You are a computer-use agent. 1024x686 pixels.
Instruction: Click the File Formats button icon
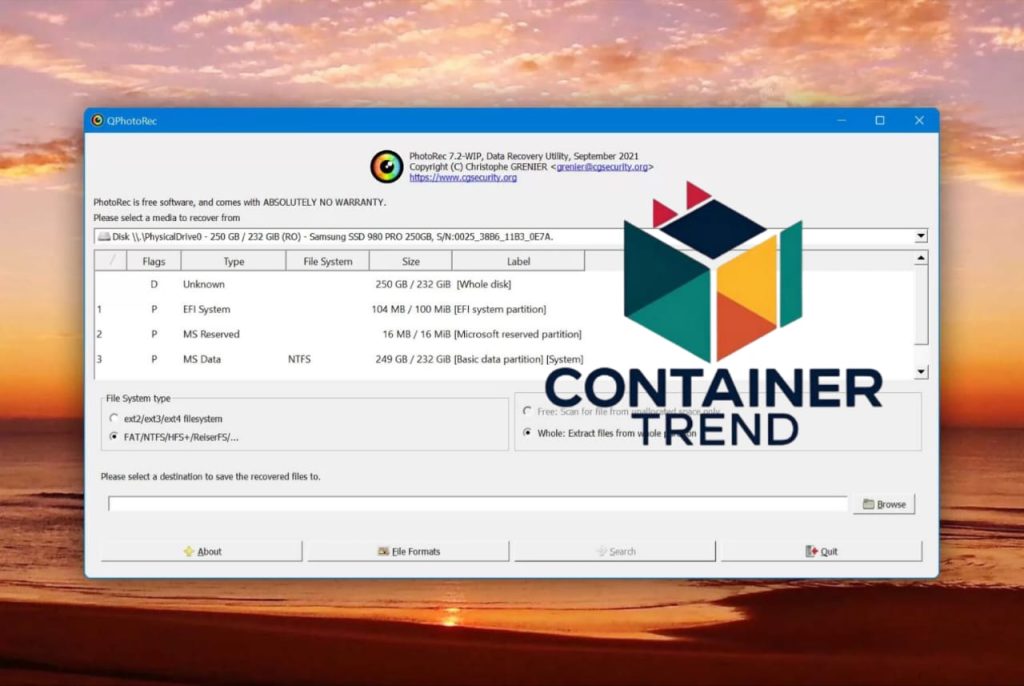point(383,551)
